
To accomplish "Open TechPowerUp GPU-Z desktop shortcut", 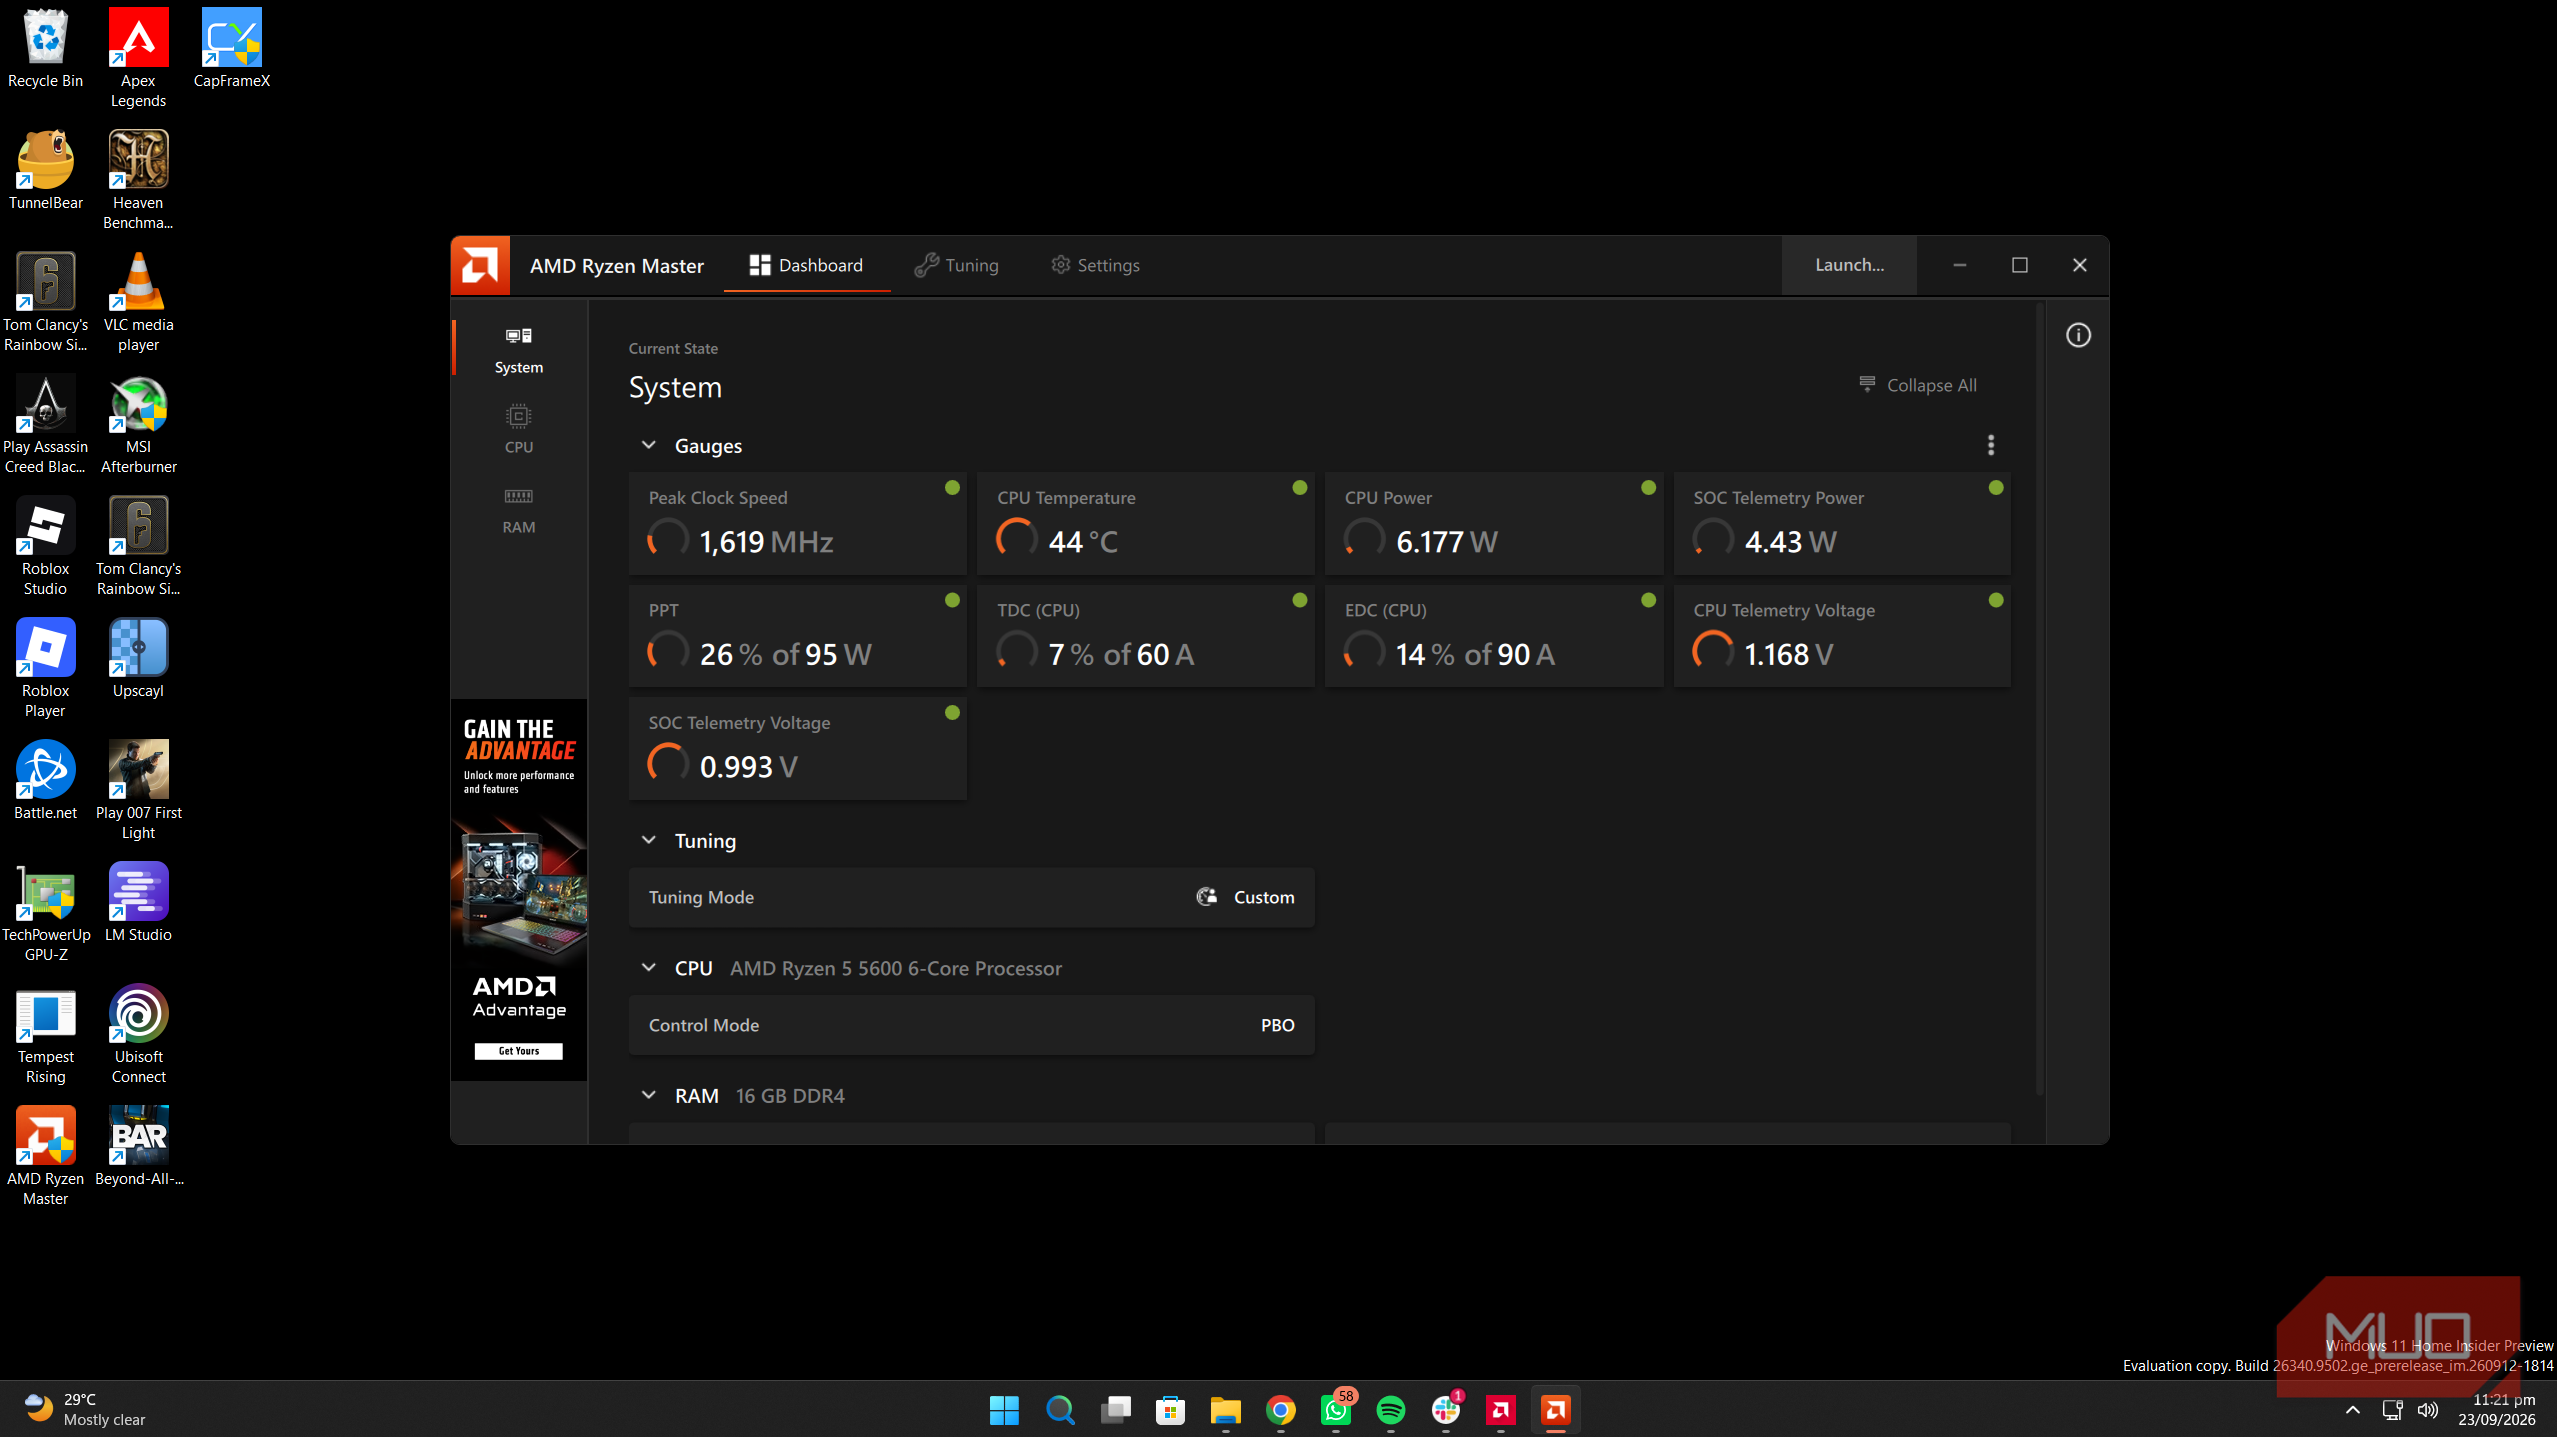I will click(45, 911).
